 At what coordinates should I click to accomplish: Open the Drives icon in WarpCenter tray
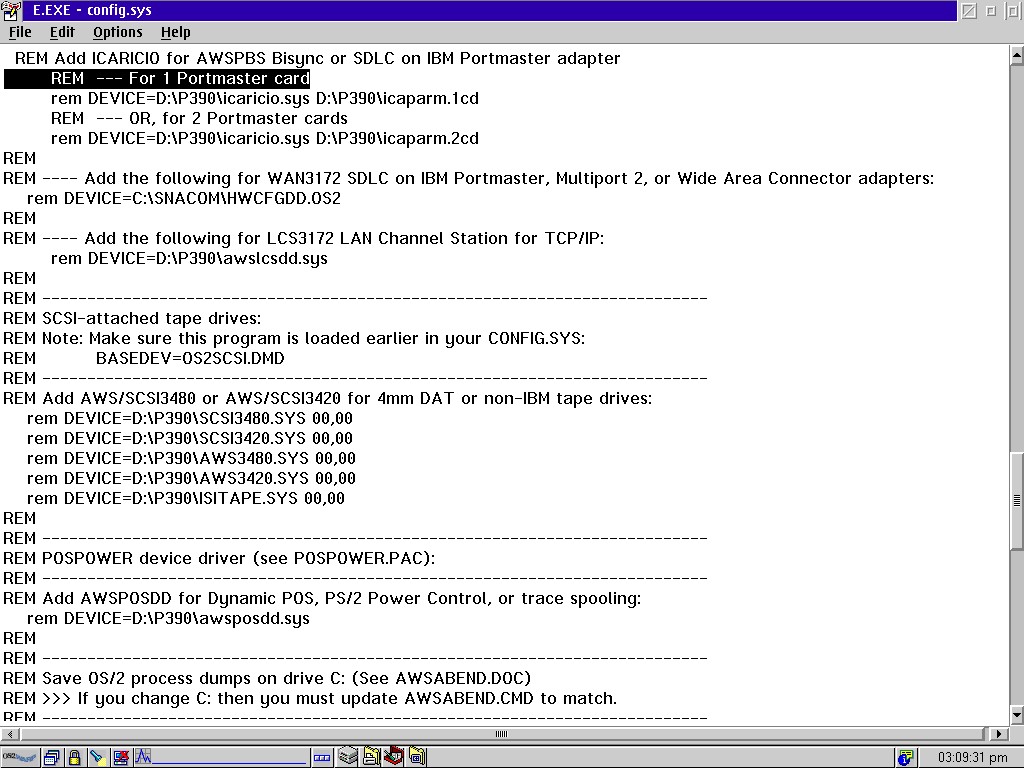pos(347,756)
